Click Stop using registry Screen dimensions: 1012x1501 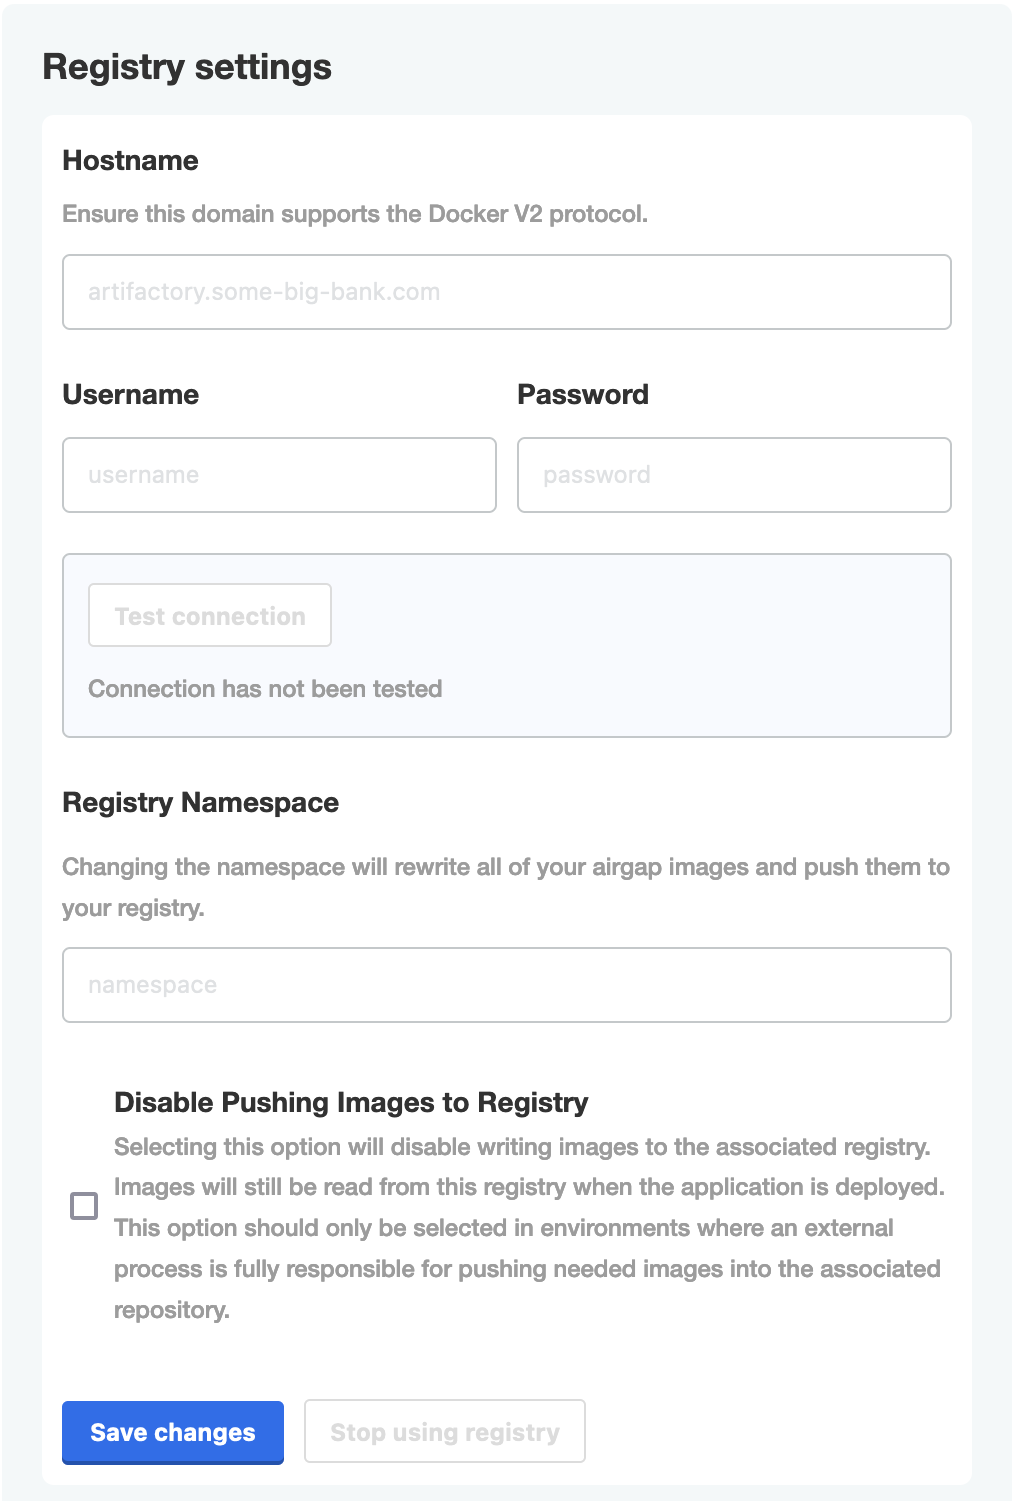coord(444,1431)
